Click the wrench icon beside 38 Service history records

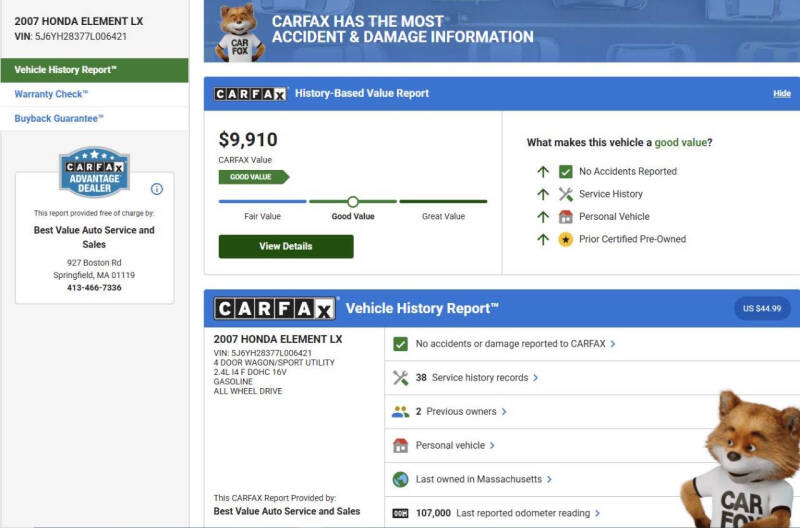click(x=401, y=378)
